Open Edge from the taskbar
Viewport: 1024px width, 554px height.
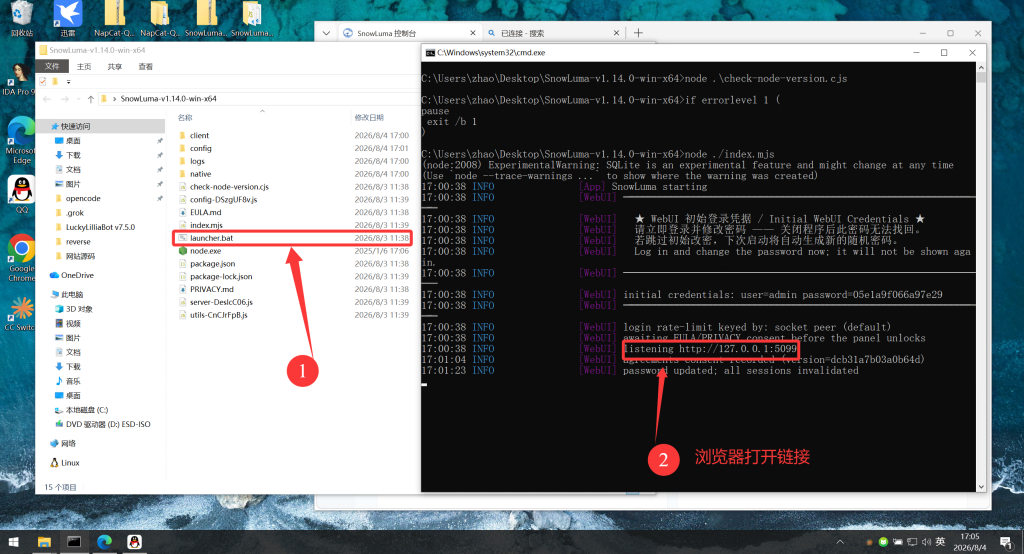pos(104,542)
